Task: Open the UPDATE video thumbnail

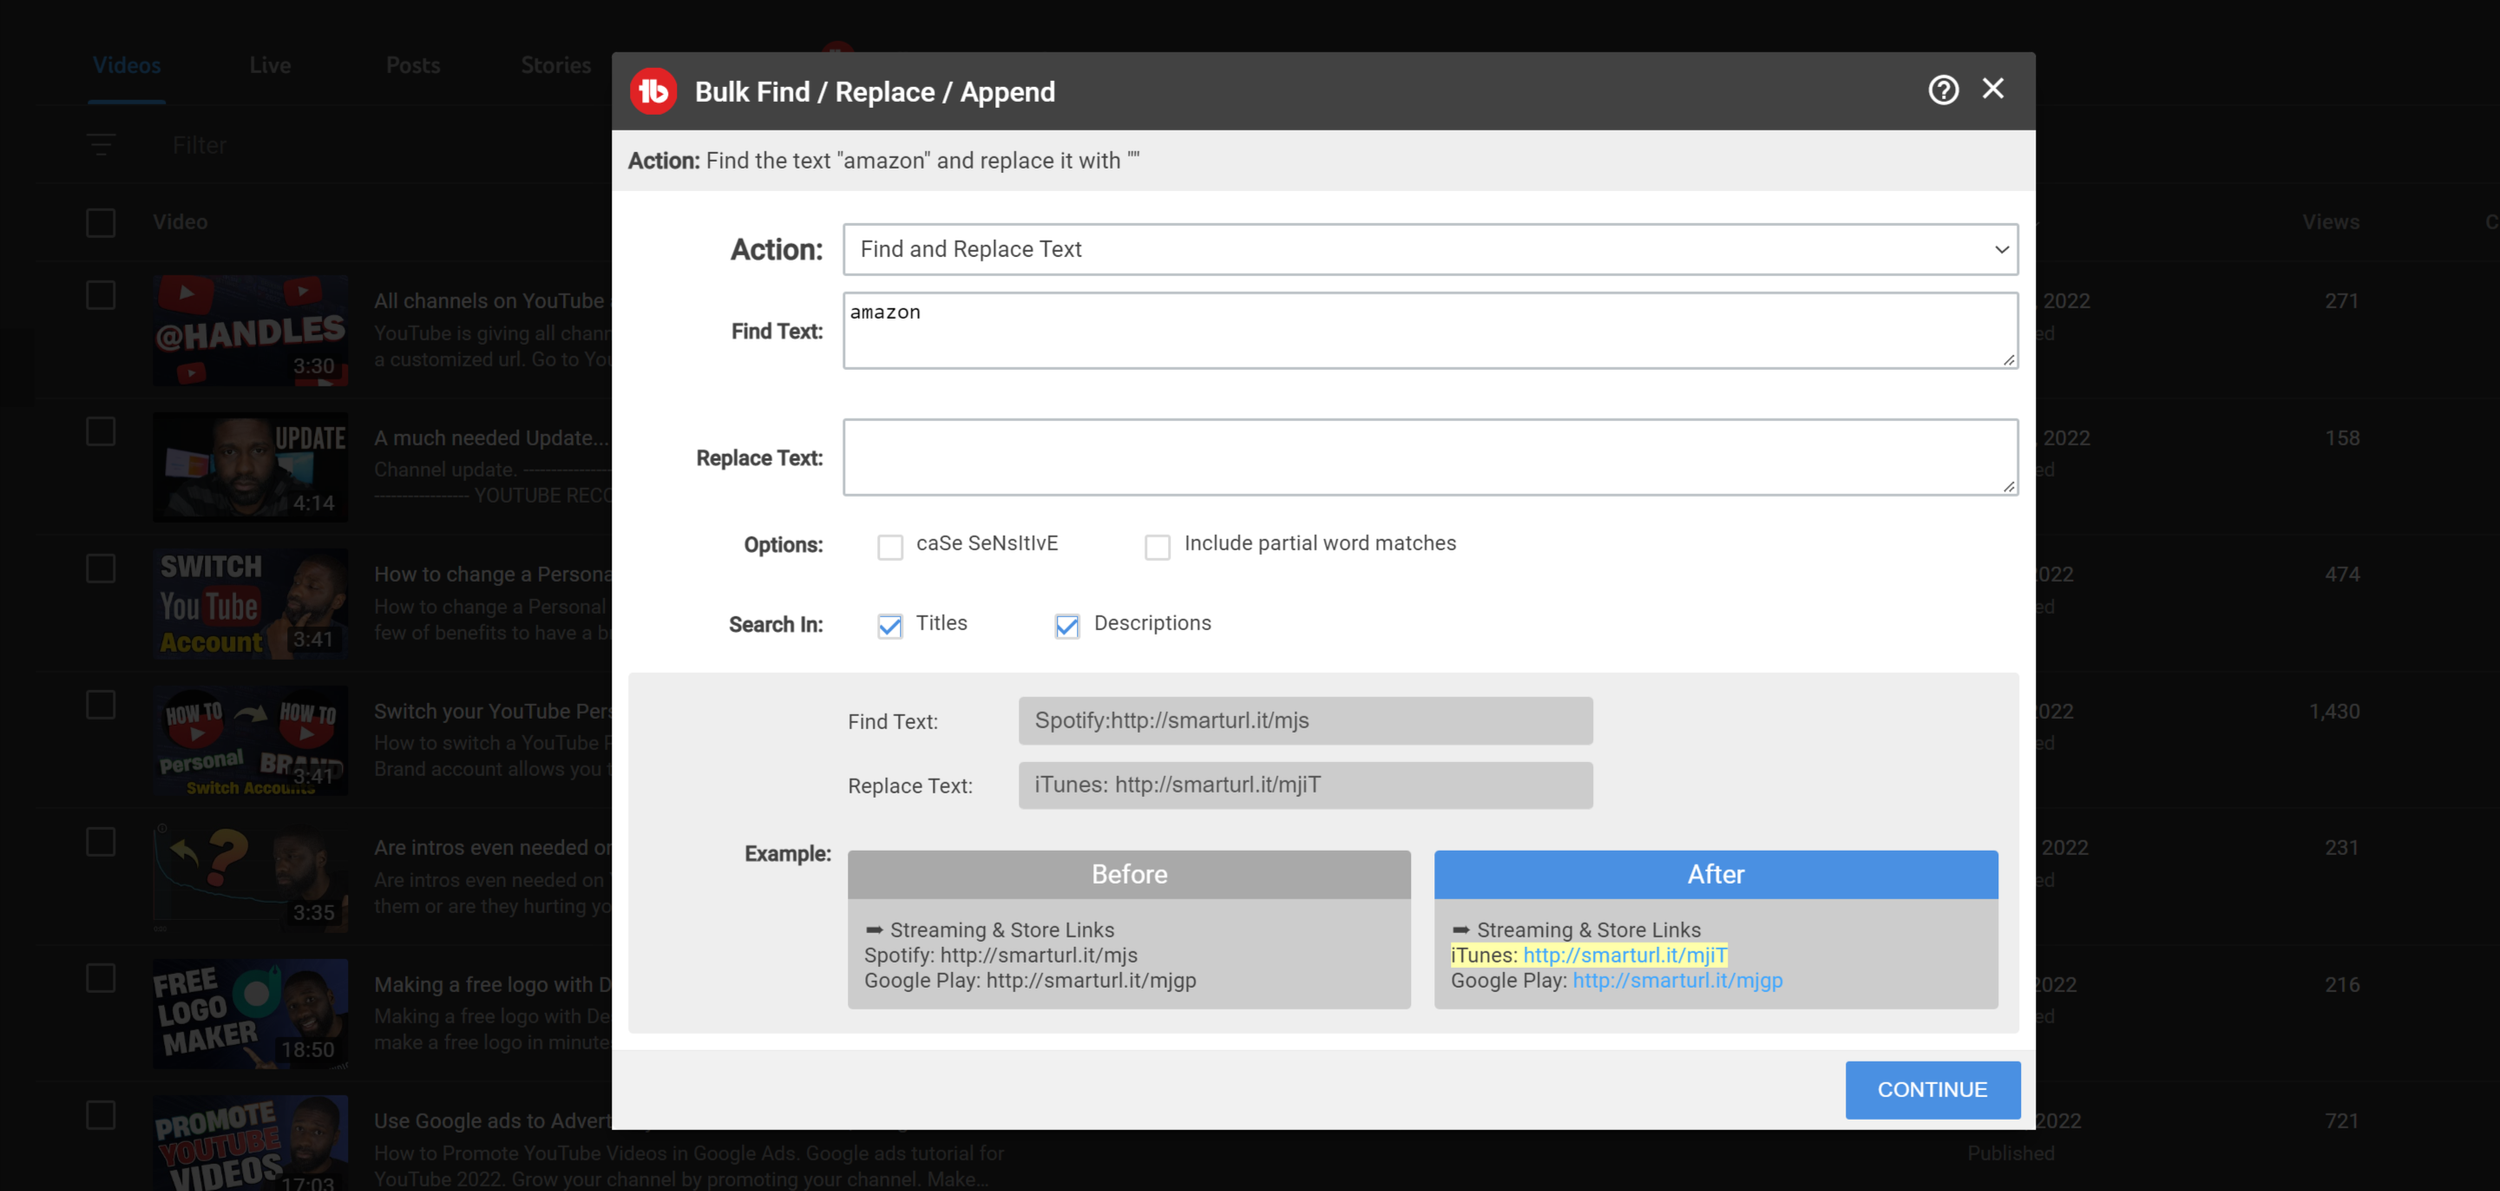Action: 251,467
